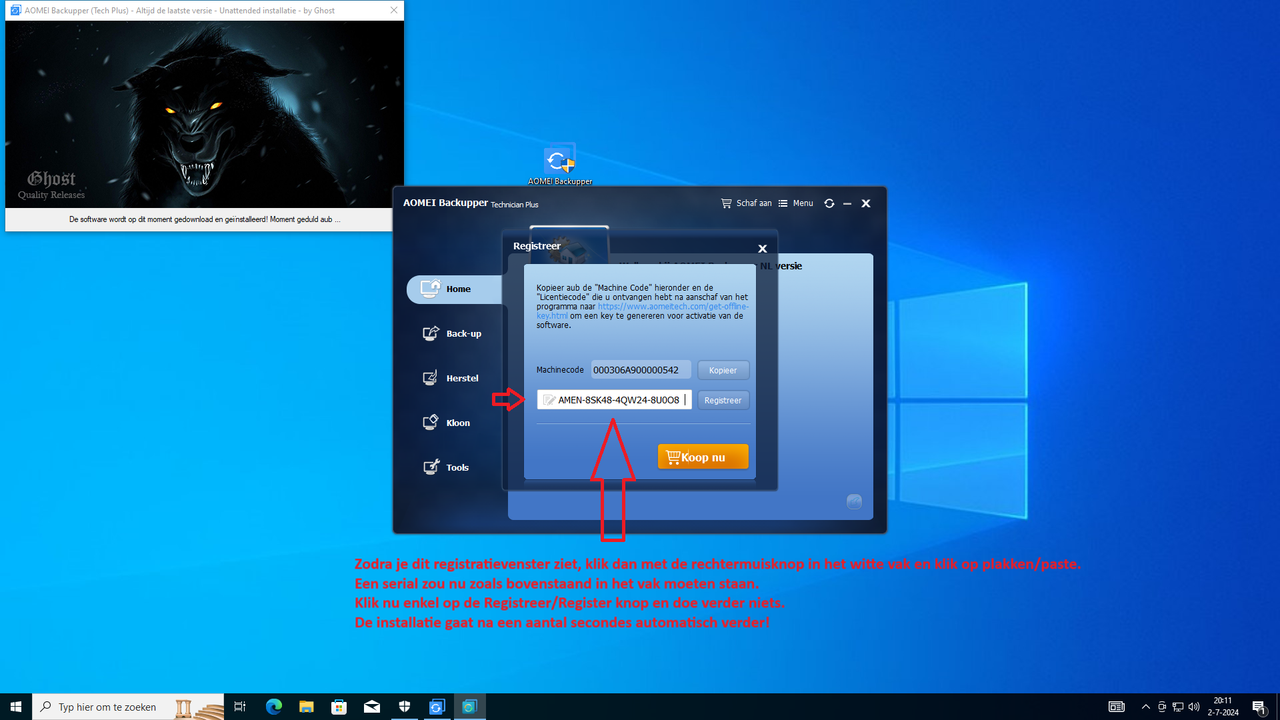1280x720 pixels.
Task: Minimize the AOMEI Backupper window
Action: pos(847,203)
